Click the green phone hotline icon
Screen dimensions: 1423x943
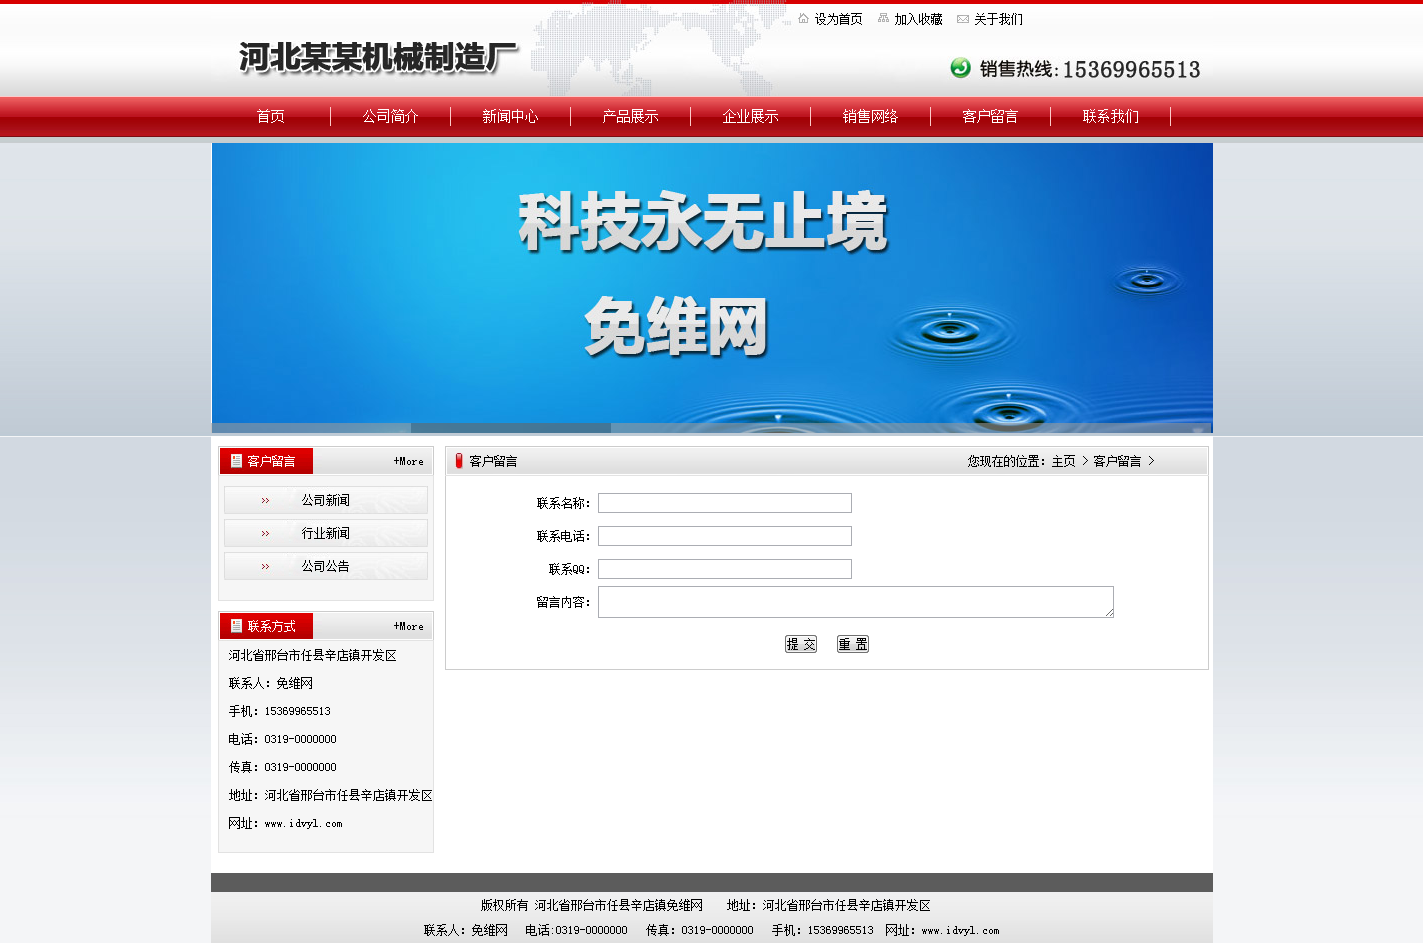(x=960, y=67)
